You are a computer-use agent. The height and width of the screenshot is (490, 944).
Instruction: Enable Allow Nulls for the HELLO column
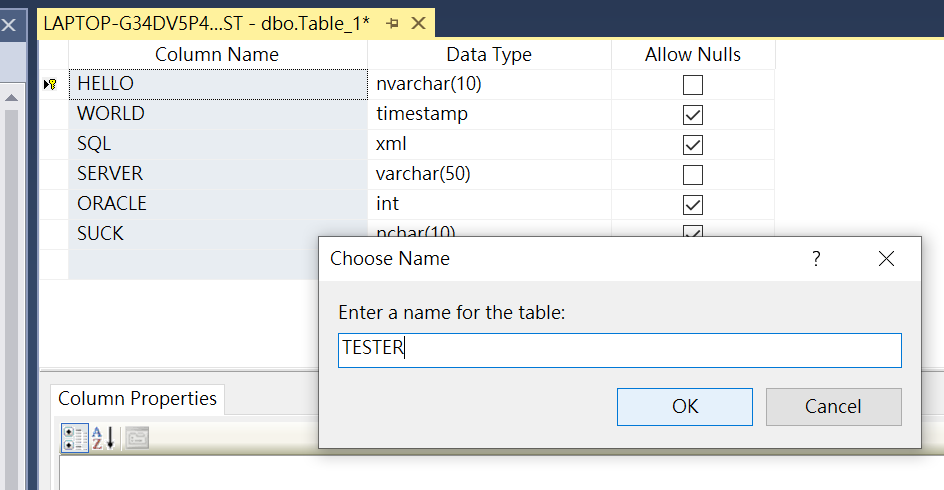[x=693, y=85]
